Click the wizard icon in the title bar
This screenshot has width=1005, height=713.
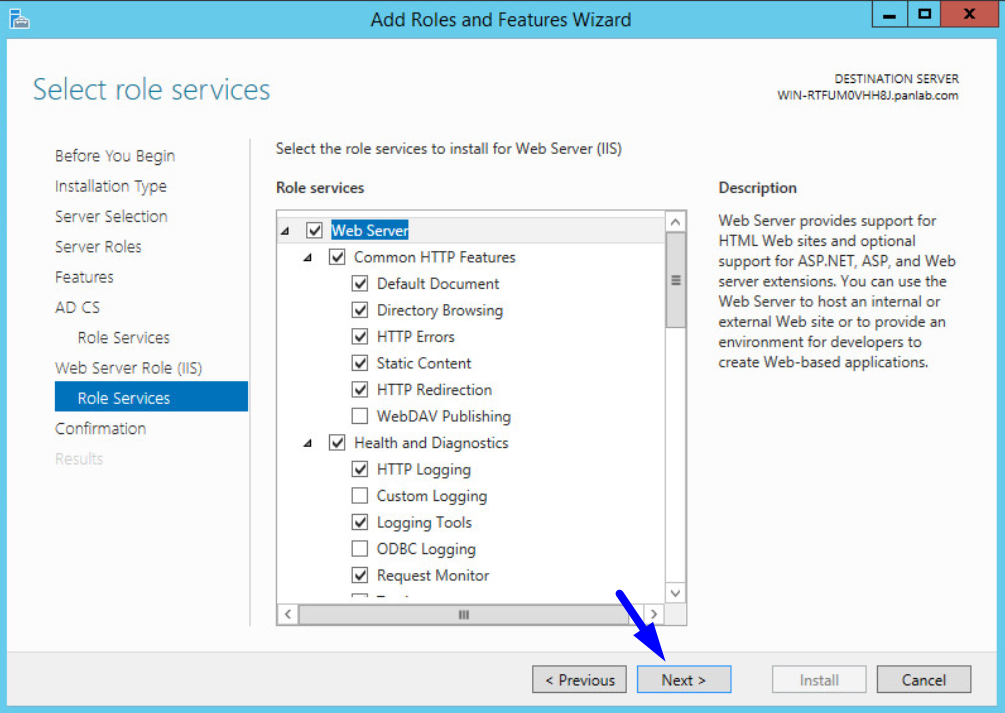coord(20,18)
